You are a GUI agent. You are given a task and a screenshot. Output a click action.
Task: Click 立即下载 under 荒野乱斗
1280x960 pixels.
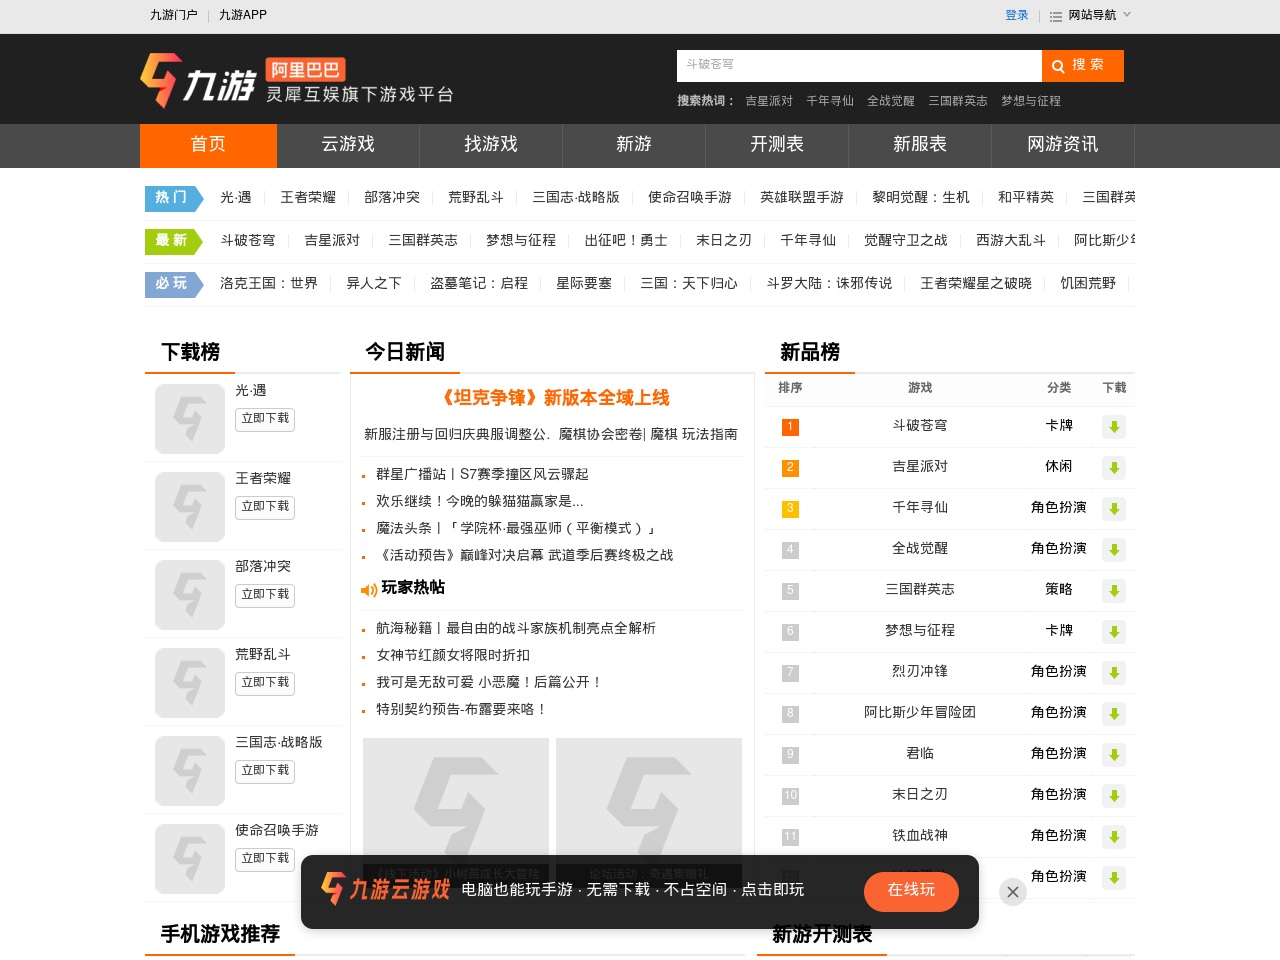265,683
